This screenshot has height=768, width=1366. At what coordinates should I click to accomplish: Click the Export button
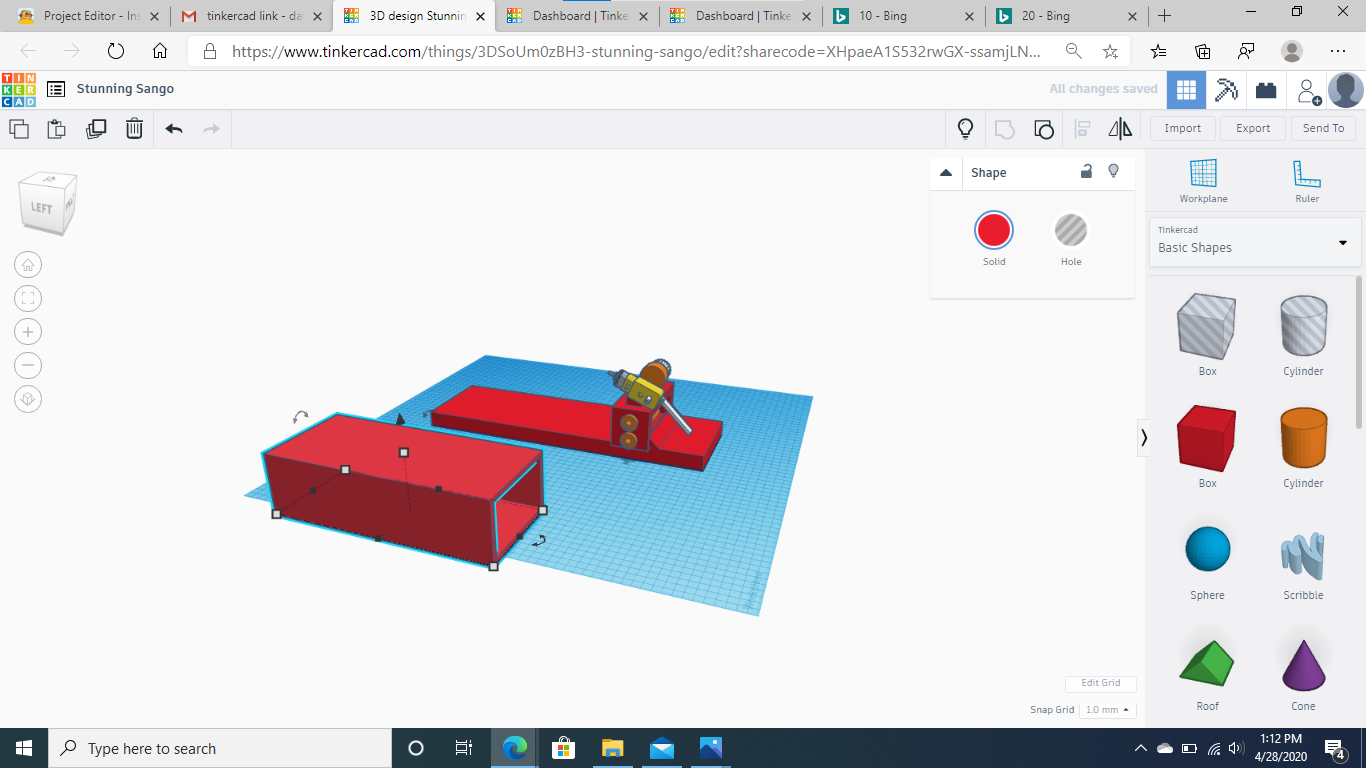pyautogui.click(x=1253, y=128)
